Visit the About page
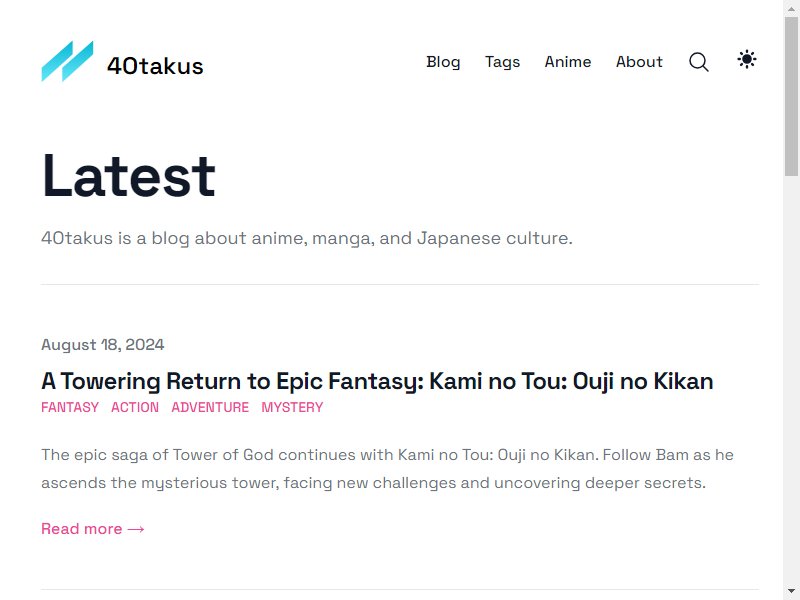Image resolution: width=800 pixels, height=600 pixels. 639,62
